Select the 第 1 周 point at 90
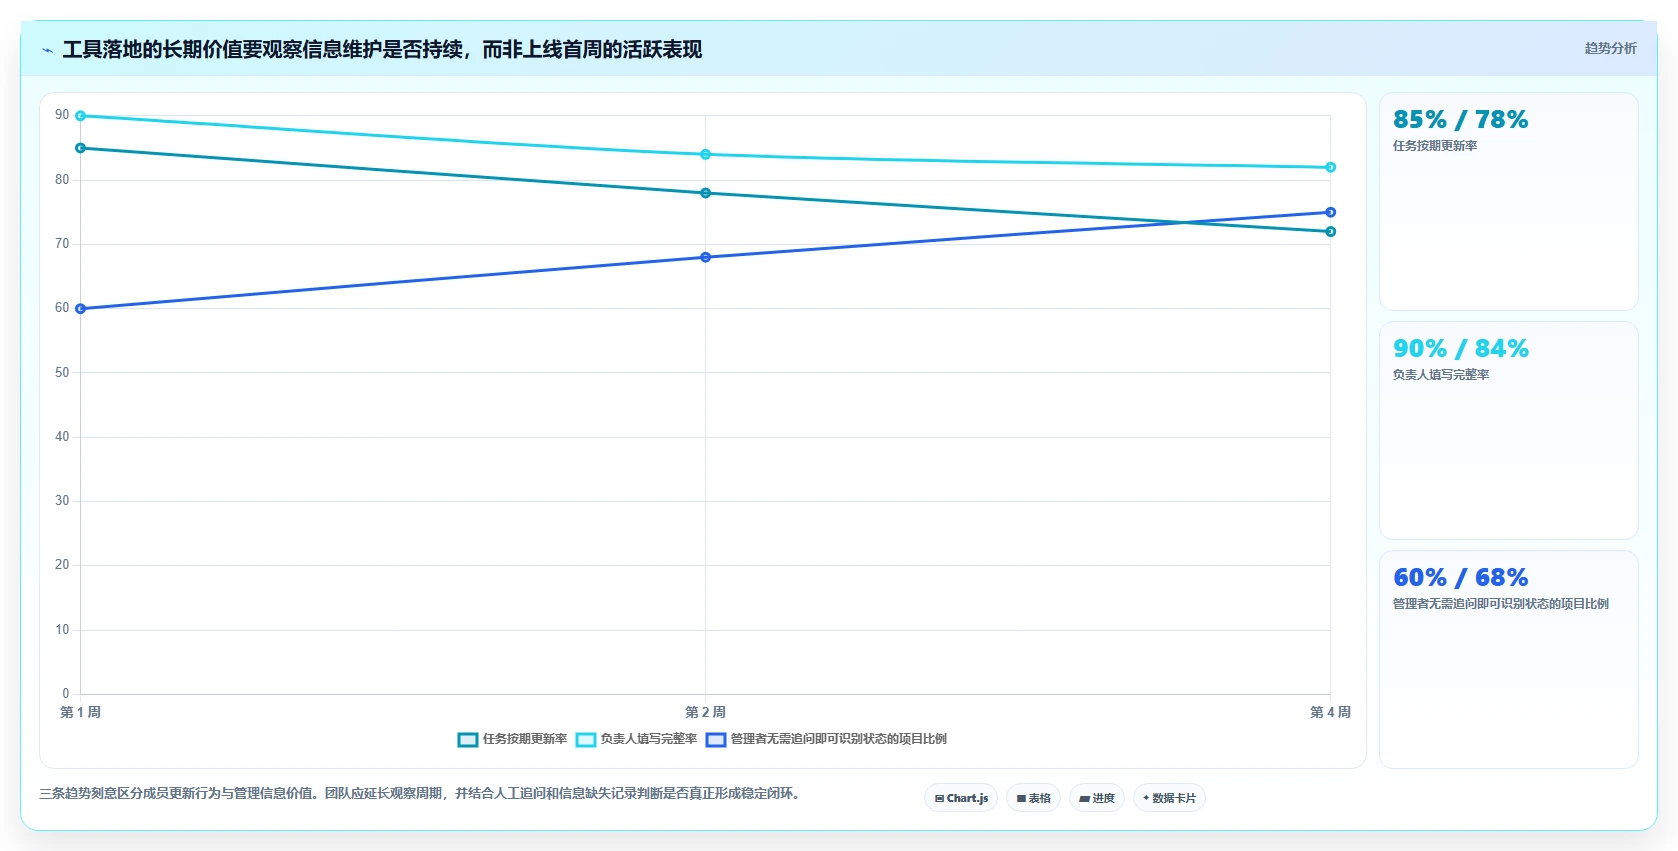 [x=81, y=116]
